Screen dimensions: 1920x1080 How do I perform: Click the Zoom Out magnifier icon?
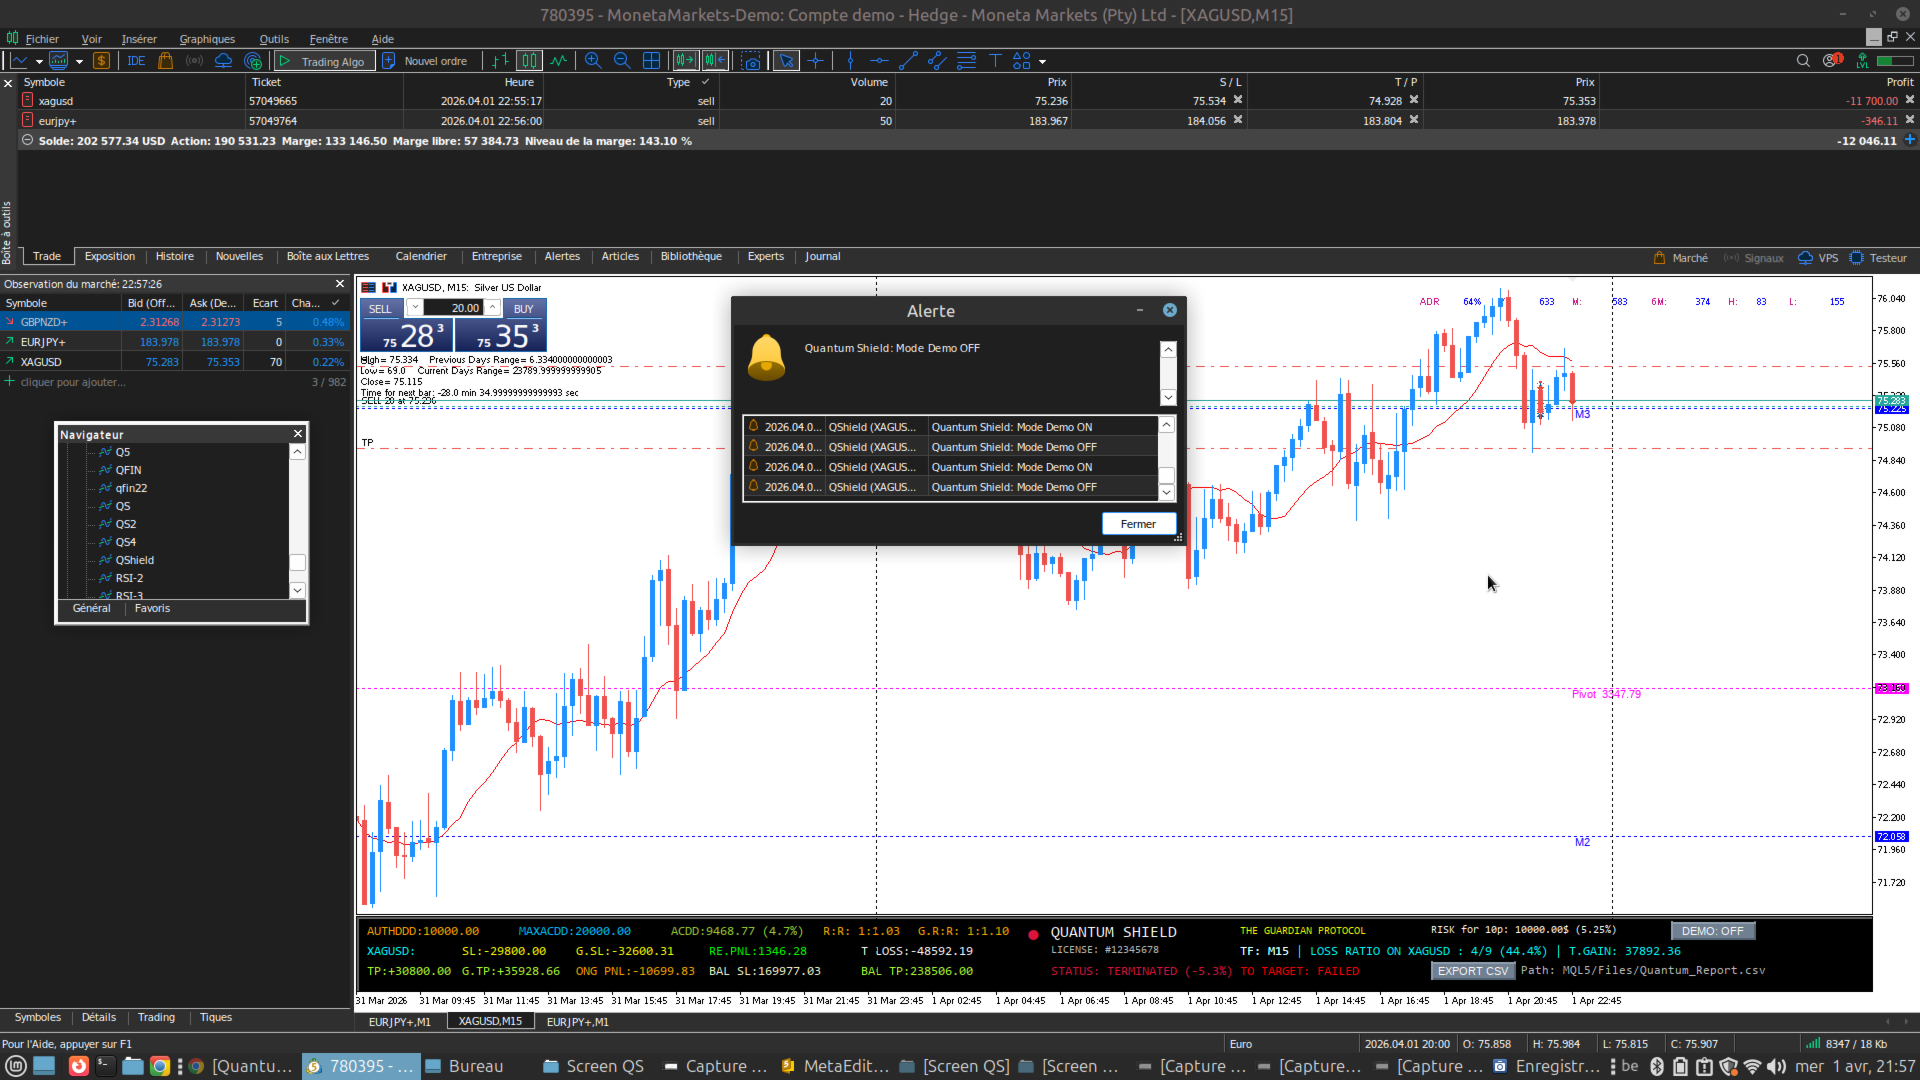(x=622, y=61)
